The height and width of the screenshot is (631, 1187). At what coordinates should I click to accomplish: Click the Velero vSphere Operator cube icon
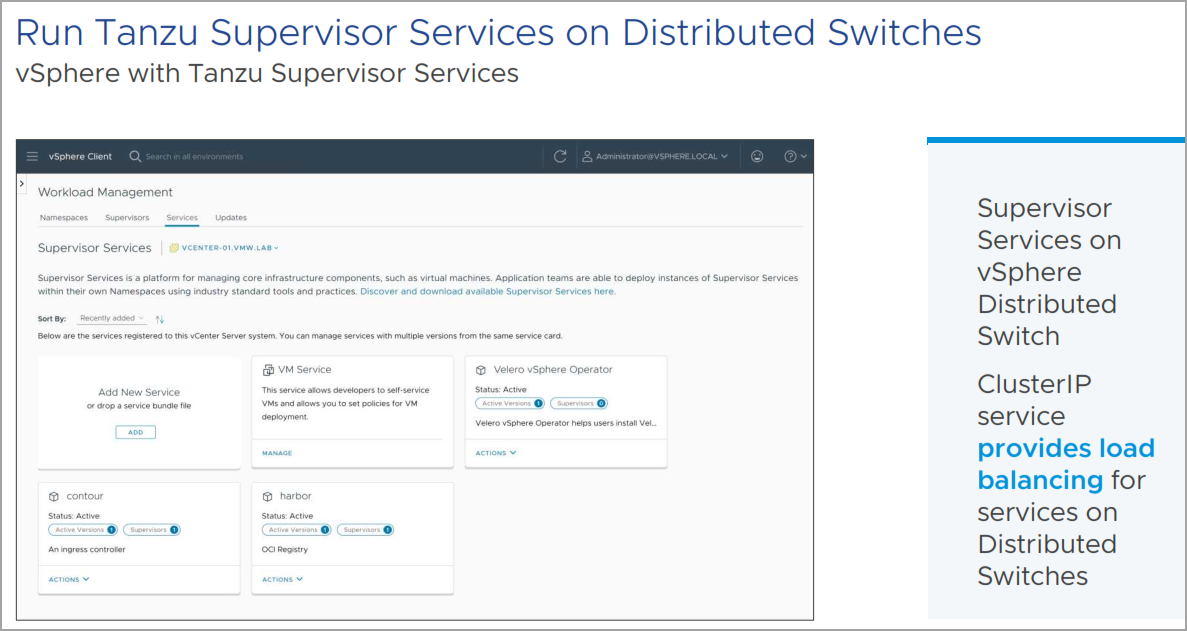click(x=481, y=370)
